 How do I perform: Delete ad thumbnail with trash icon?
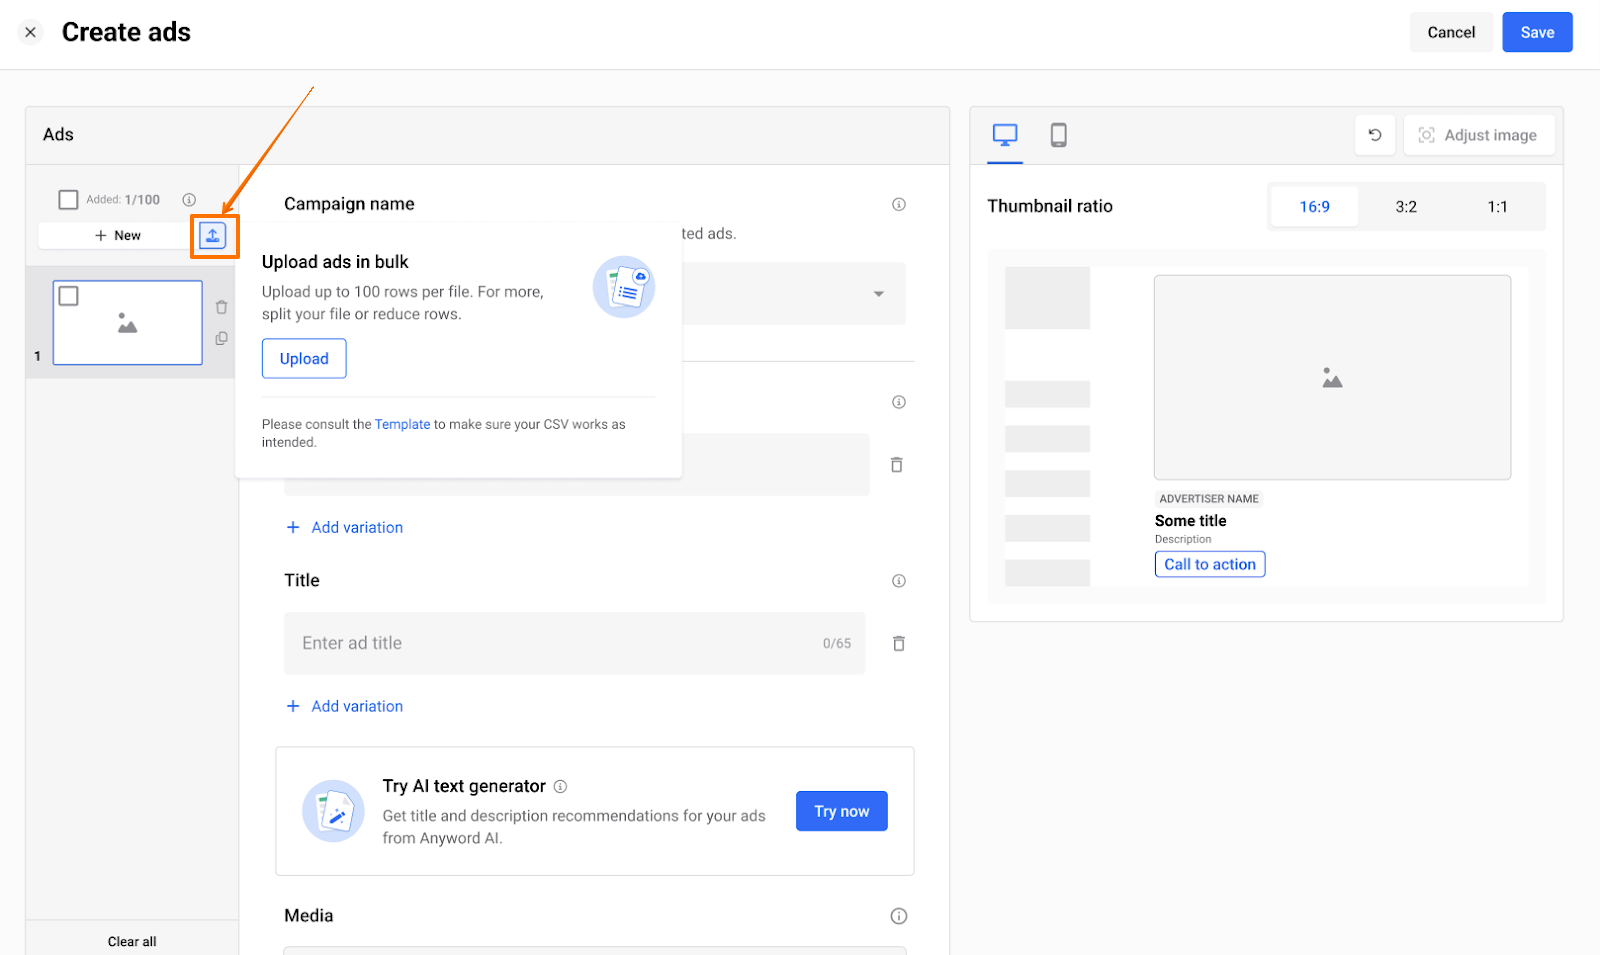222,307
